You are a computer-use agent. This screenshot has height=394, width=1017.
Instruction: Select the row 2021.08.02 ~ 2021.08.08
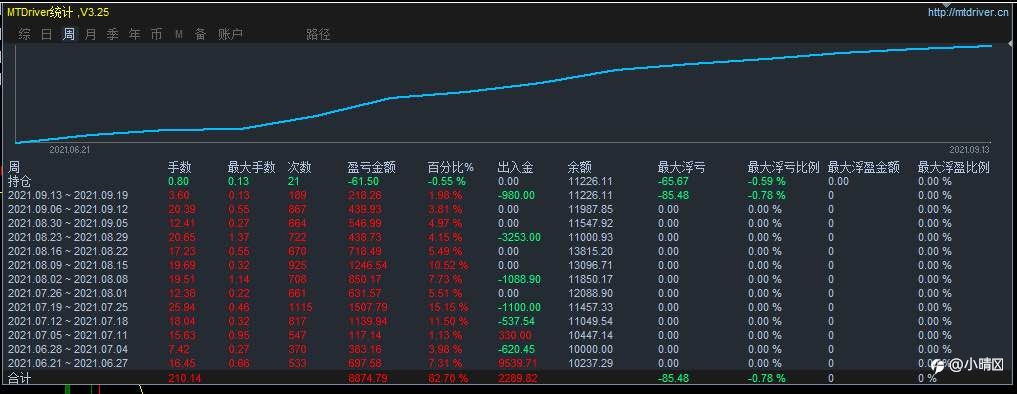pyautogui.click(x=508, y=279)
